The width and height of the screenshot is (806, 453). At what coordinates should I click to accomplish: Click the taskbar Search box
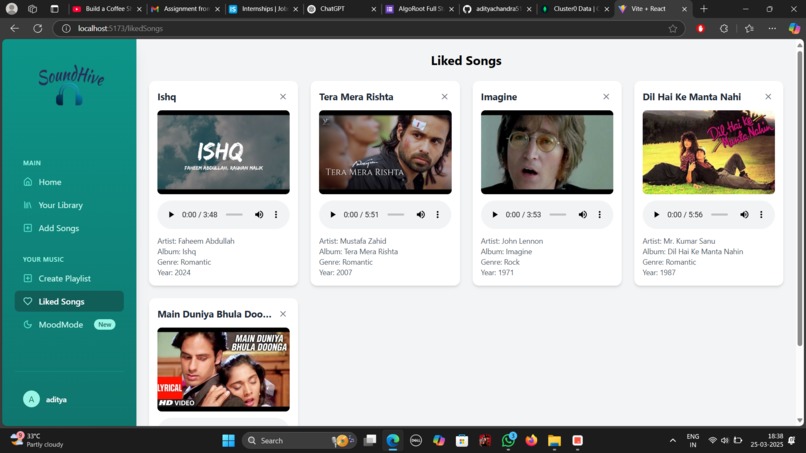(x=299, y=441)
